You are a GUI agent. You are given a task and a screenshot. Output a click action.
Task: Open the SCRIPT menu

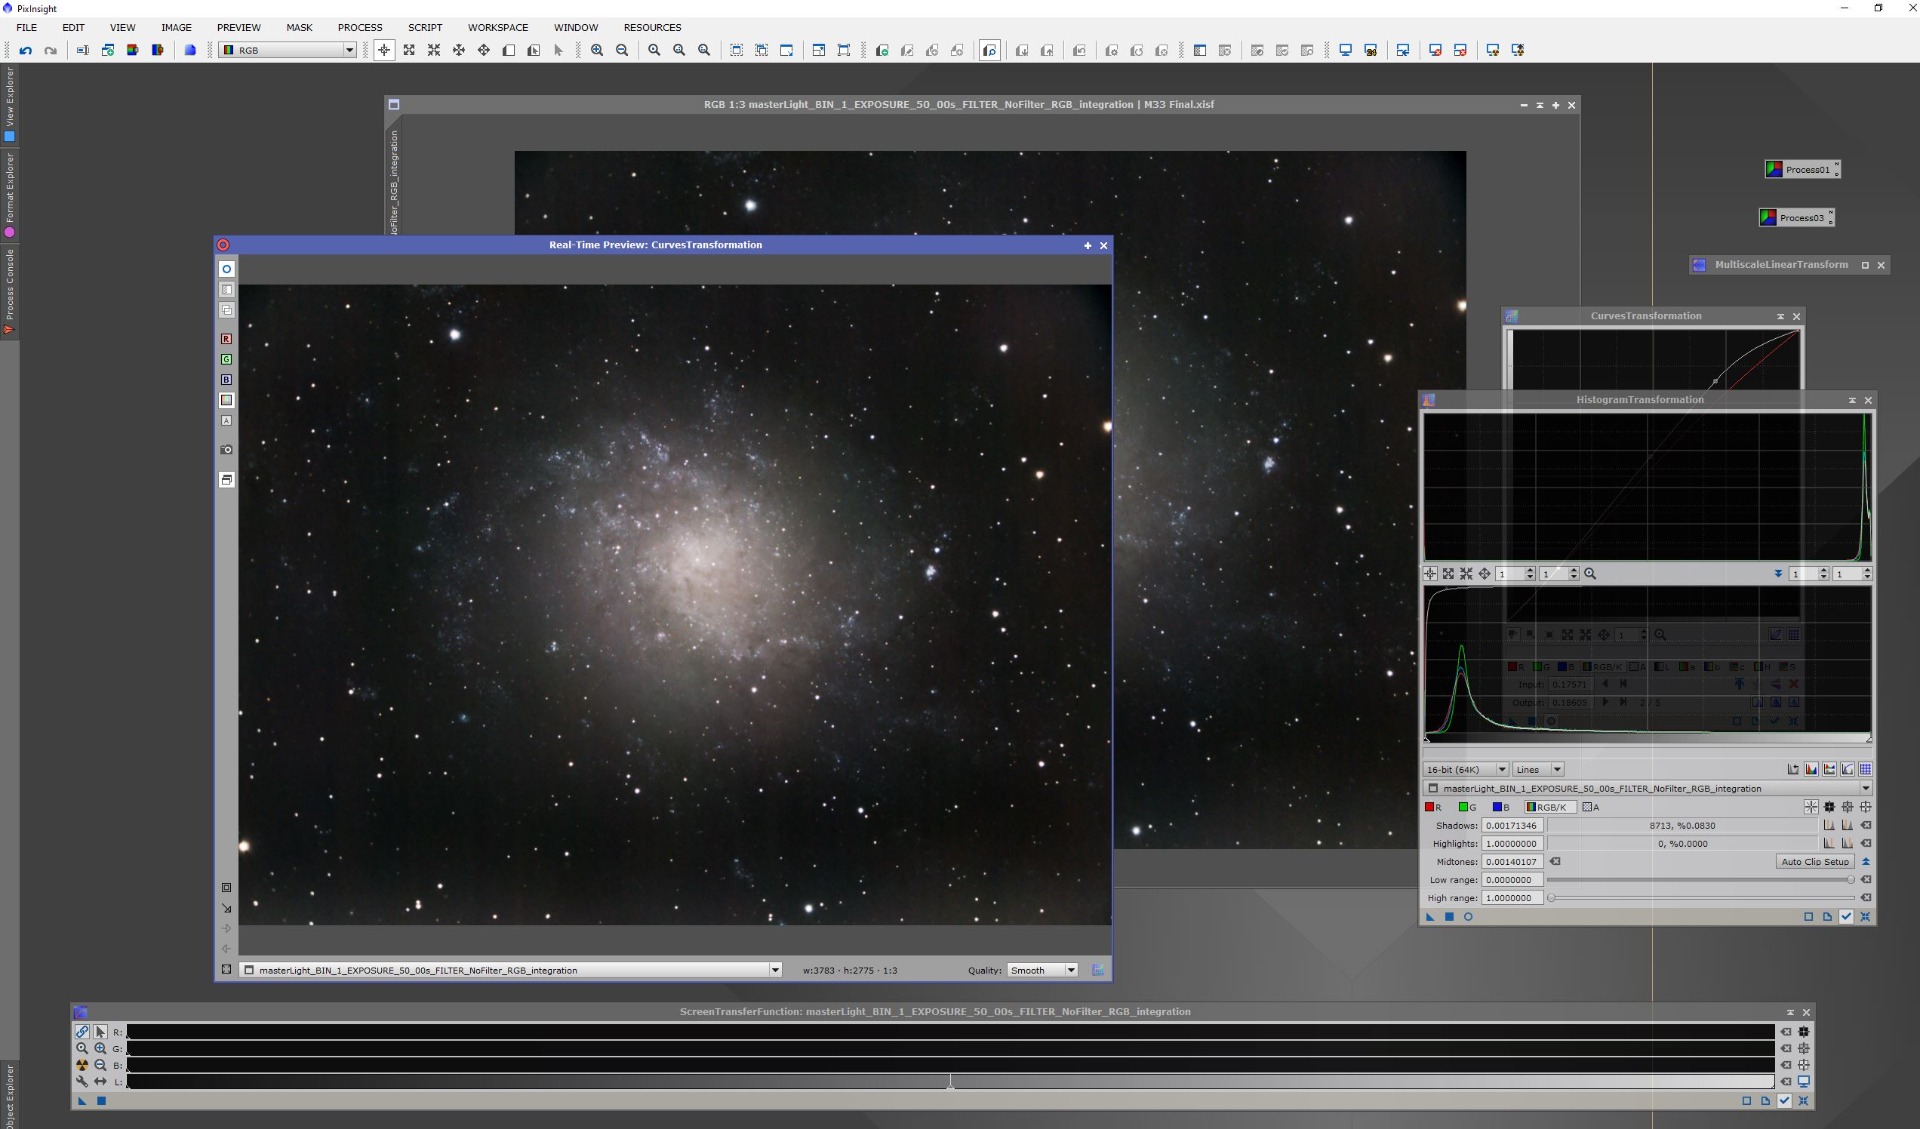point(424,27)
